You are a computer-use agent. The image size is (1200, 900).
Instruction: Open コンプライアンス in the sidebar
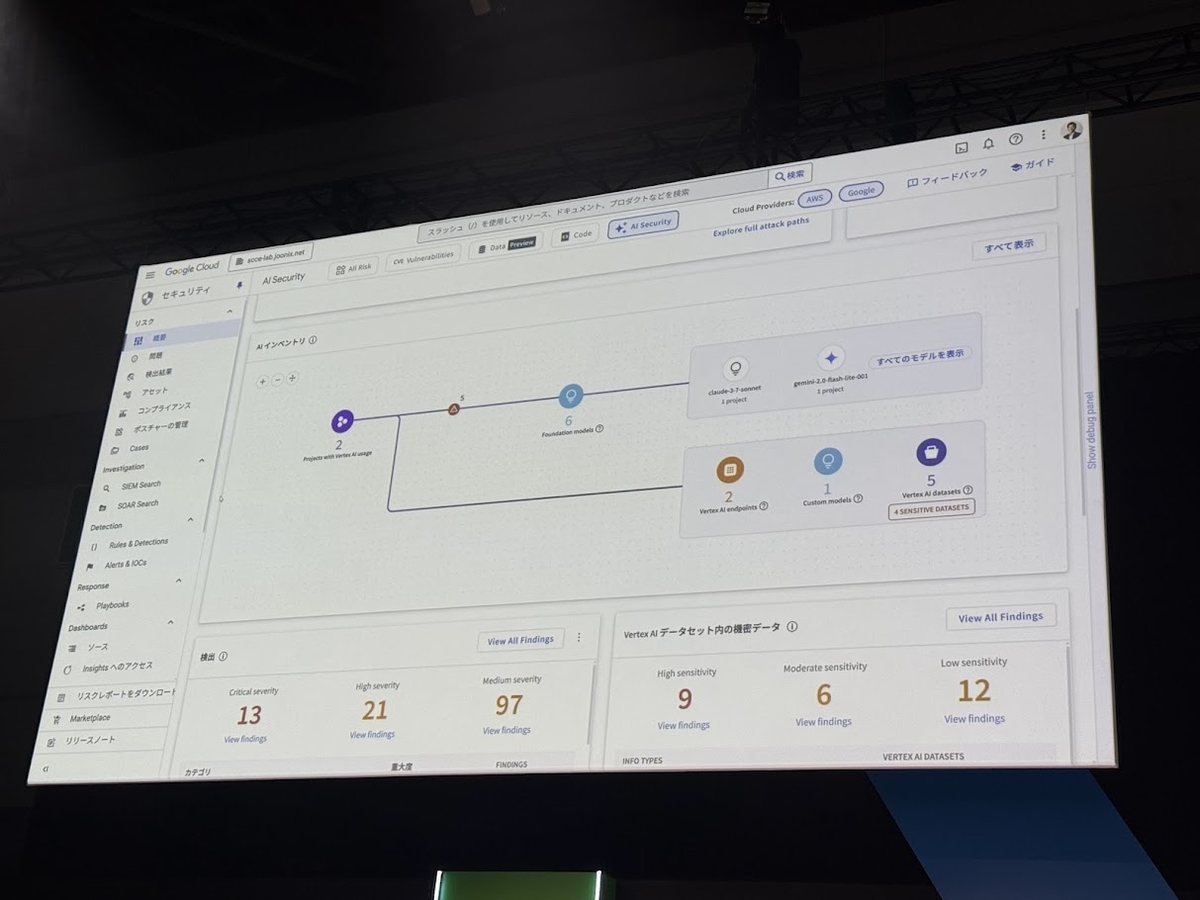pyautogui.click(x=163, y=408)
